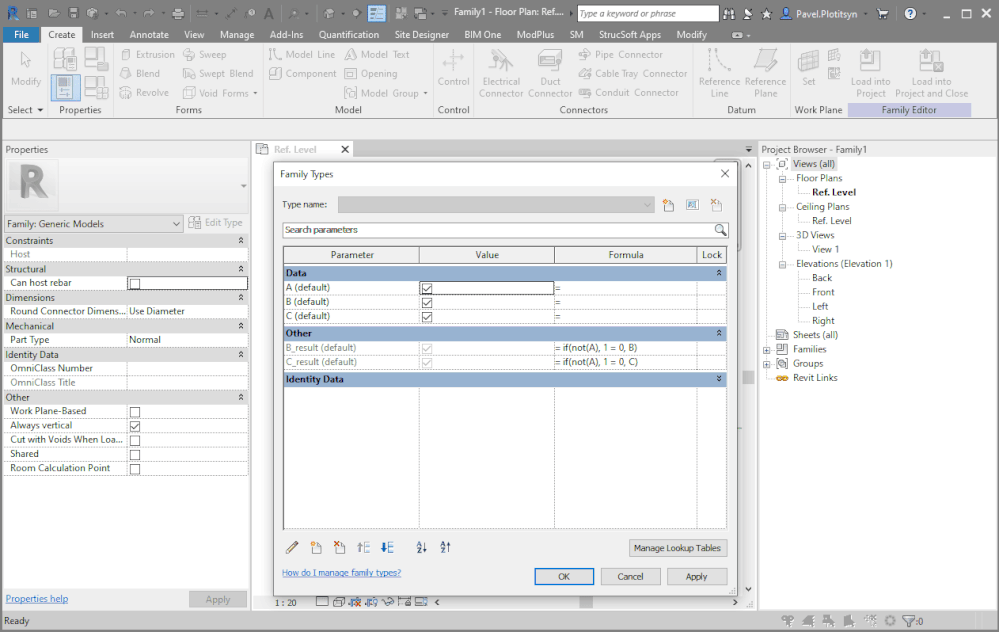This screenshot has height=632, width=999.
Task: Uncheck the C (default) parameter checkbox
Action: [x=427, y=317]
